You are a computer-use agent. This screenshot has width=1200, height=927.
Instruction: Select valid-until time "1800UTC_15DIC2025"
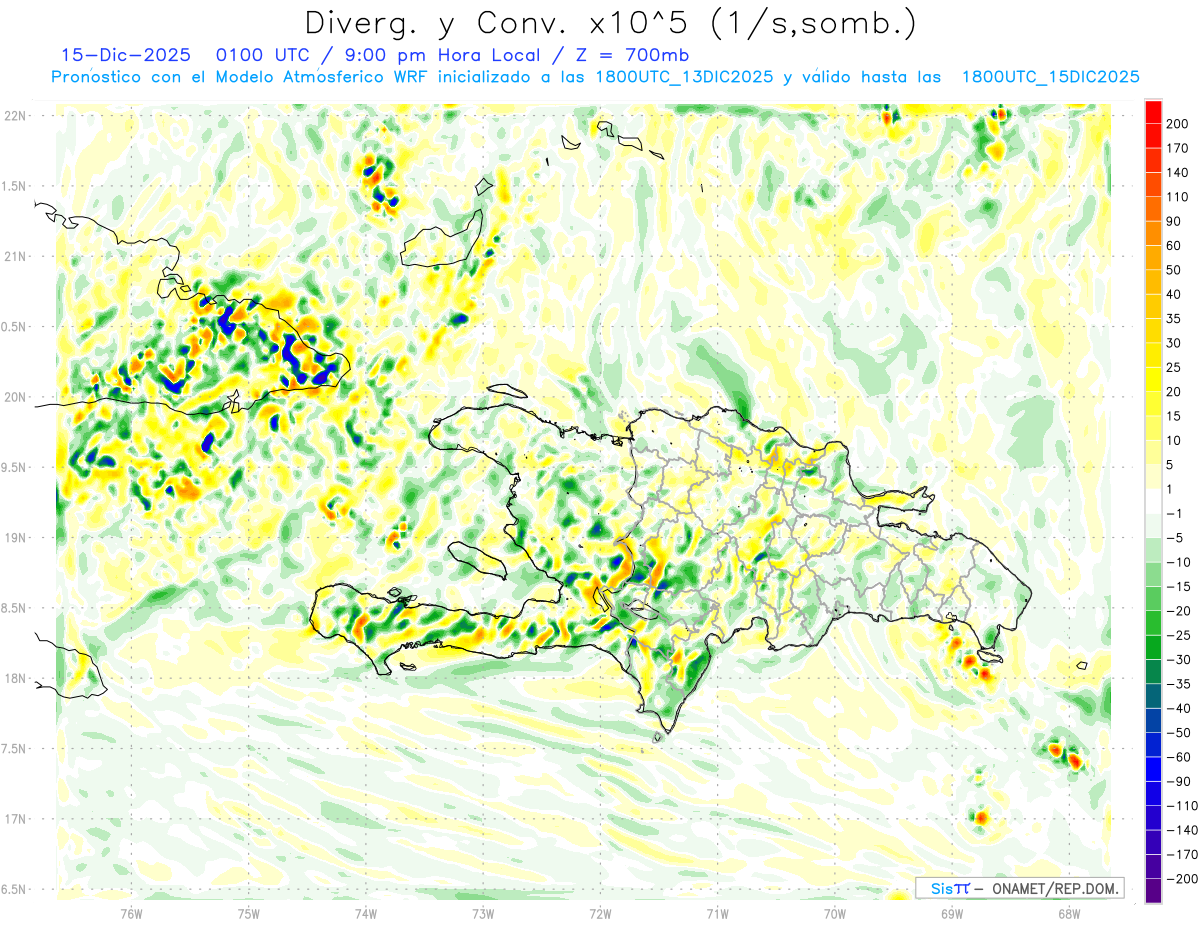point(1050,77)
